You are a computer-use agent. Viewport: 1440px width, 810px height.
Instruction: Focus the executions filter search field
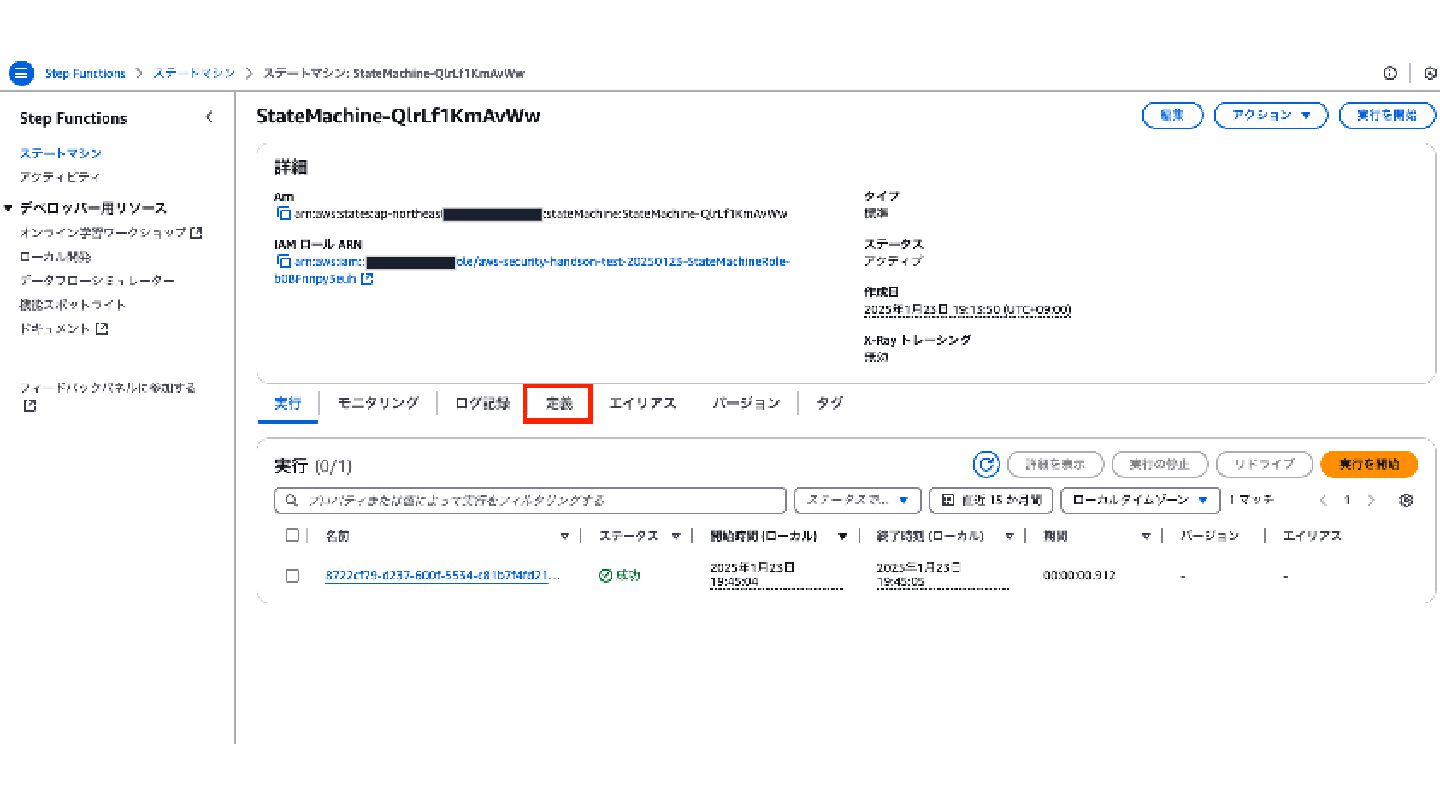[530, 500]
